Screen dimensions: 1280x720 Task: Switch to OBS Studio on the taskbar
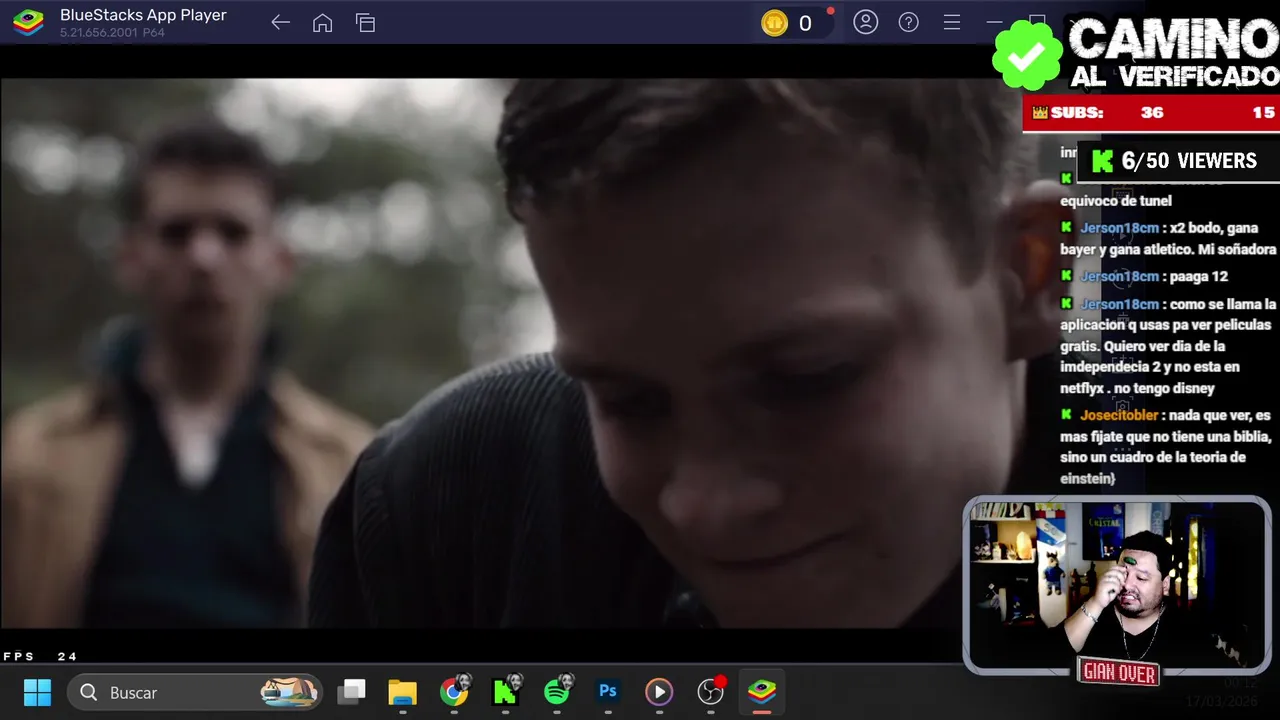coord(710,692)
